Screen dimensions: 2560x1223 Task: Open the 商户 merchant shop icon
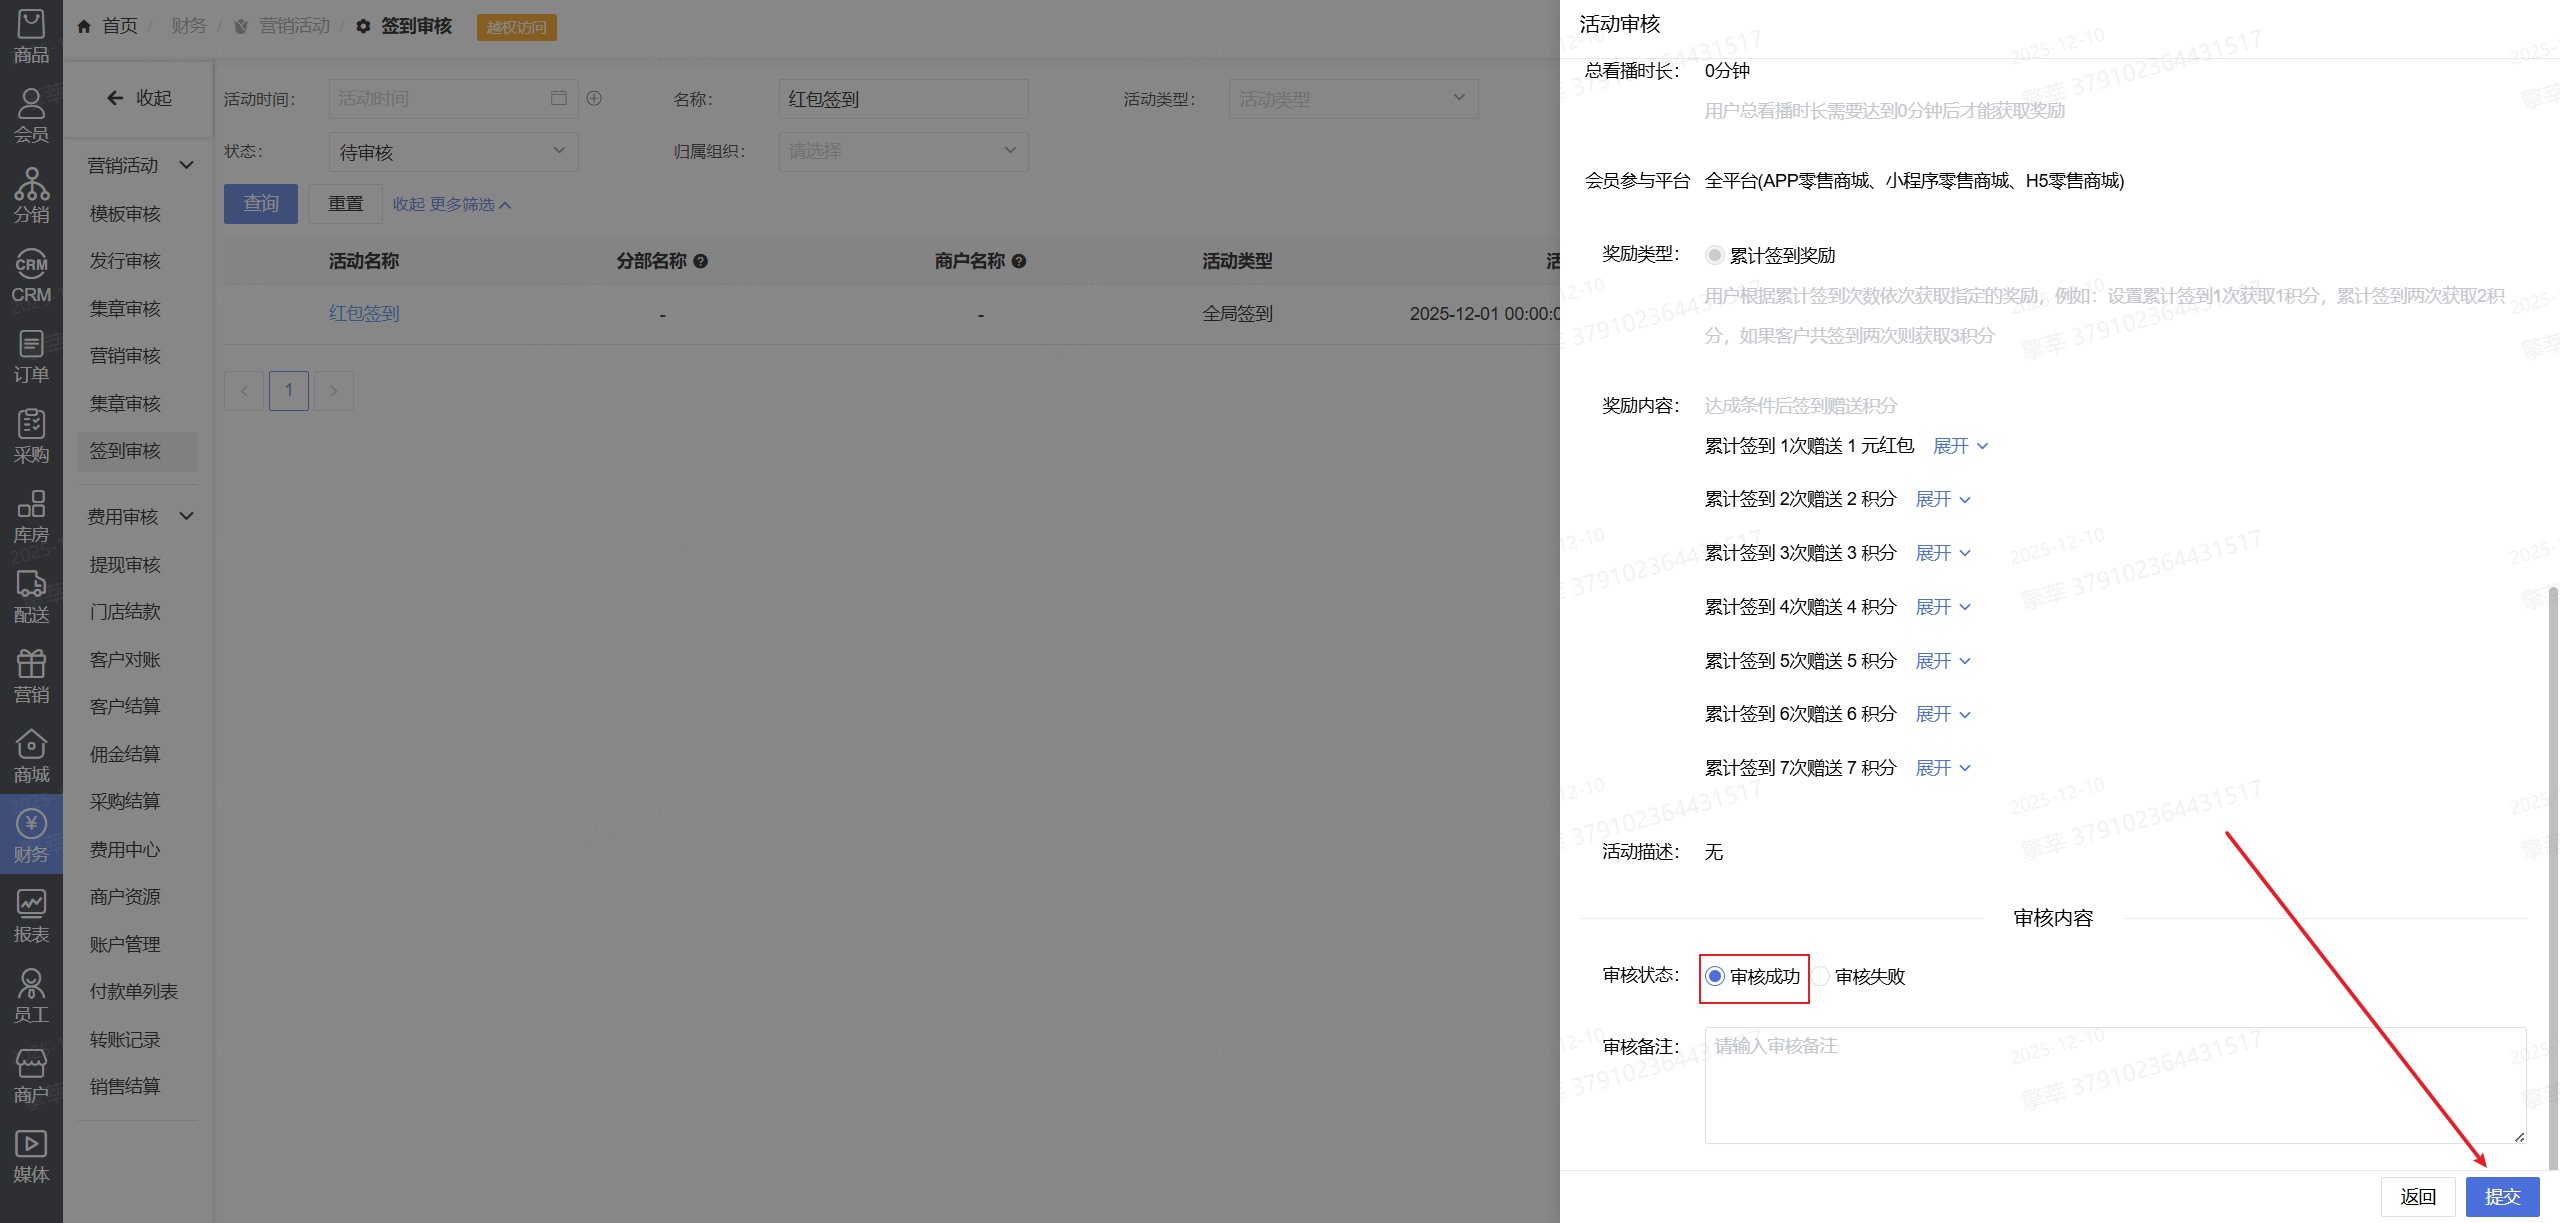[31, 1076]
